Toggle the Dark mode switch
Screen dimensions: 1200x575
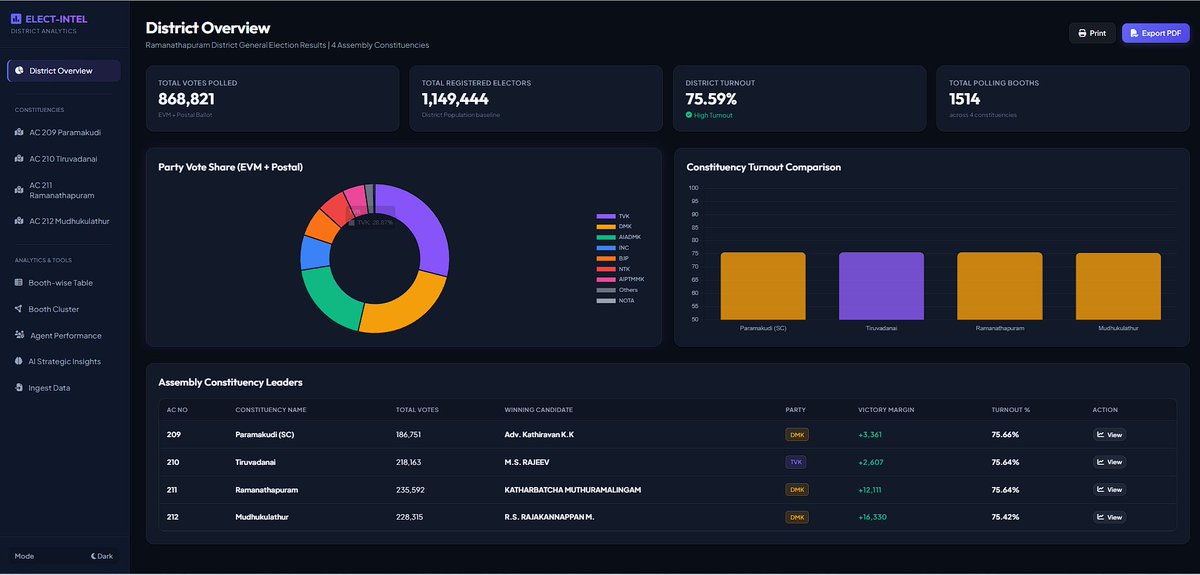(x=101, y=555)
